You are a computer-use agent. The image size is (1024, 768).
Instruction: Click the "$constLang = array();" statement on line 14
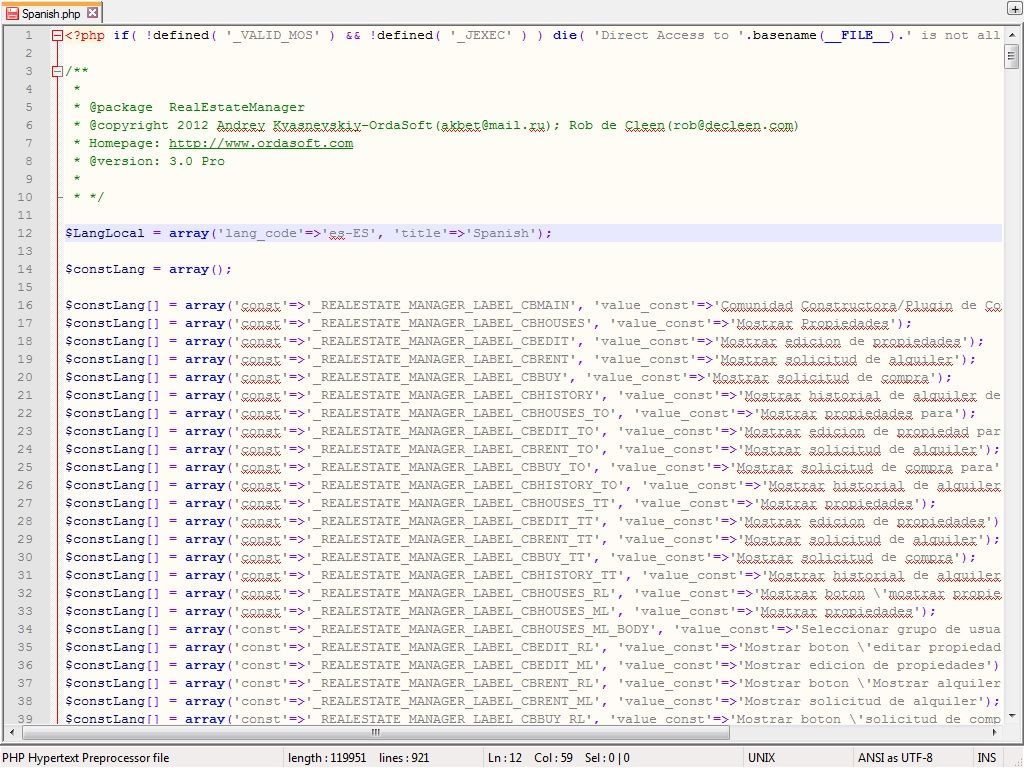[148, 269]
